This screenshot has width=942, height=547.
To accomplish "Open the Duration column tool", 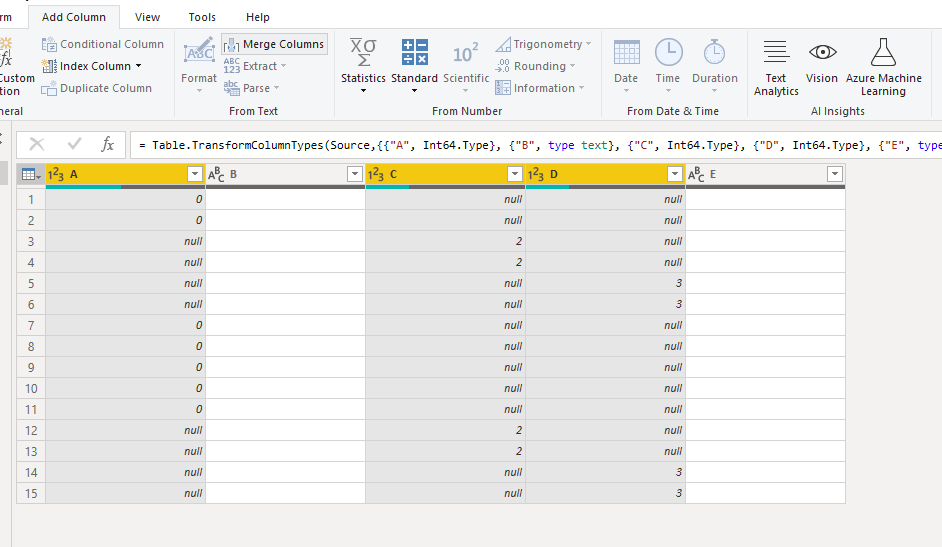I will (714, 65).
